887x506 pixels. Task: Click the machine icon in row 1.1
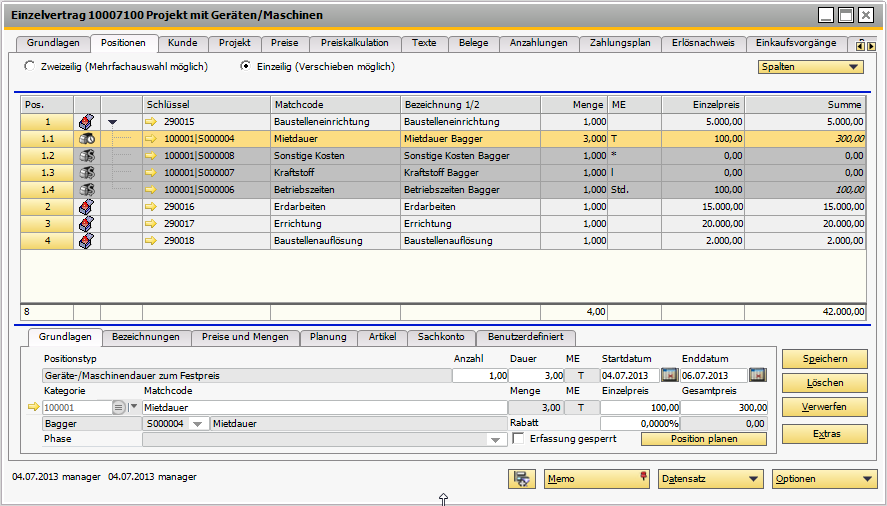tap(87, 139)
